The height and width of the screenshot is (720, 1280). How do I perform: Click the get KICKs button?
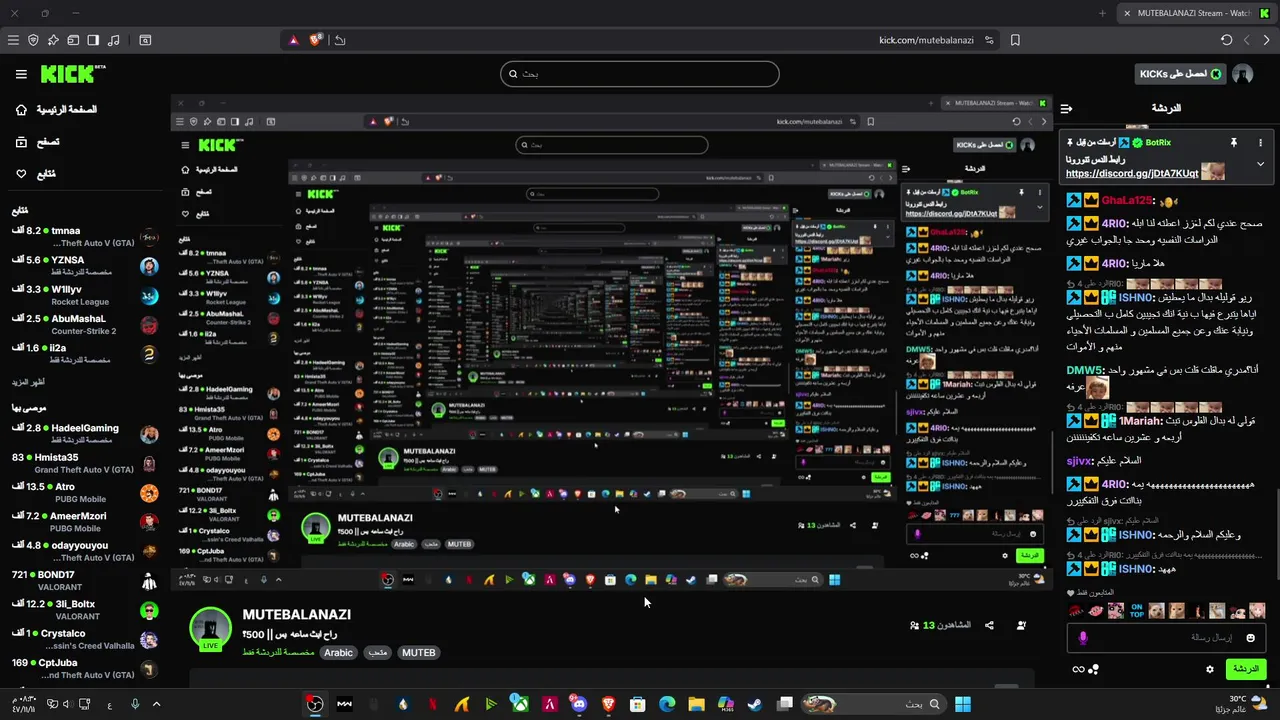[x=1181, y=74]
